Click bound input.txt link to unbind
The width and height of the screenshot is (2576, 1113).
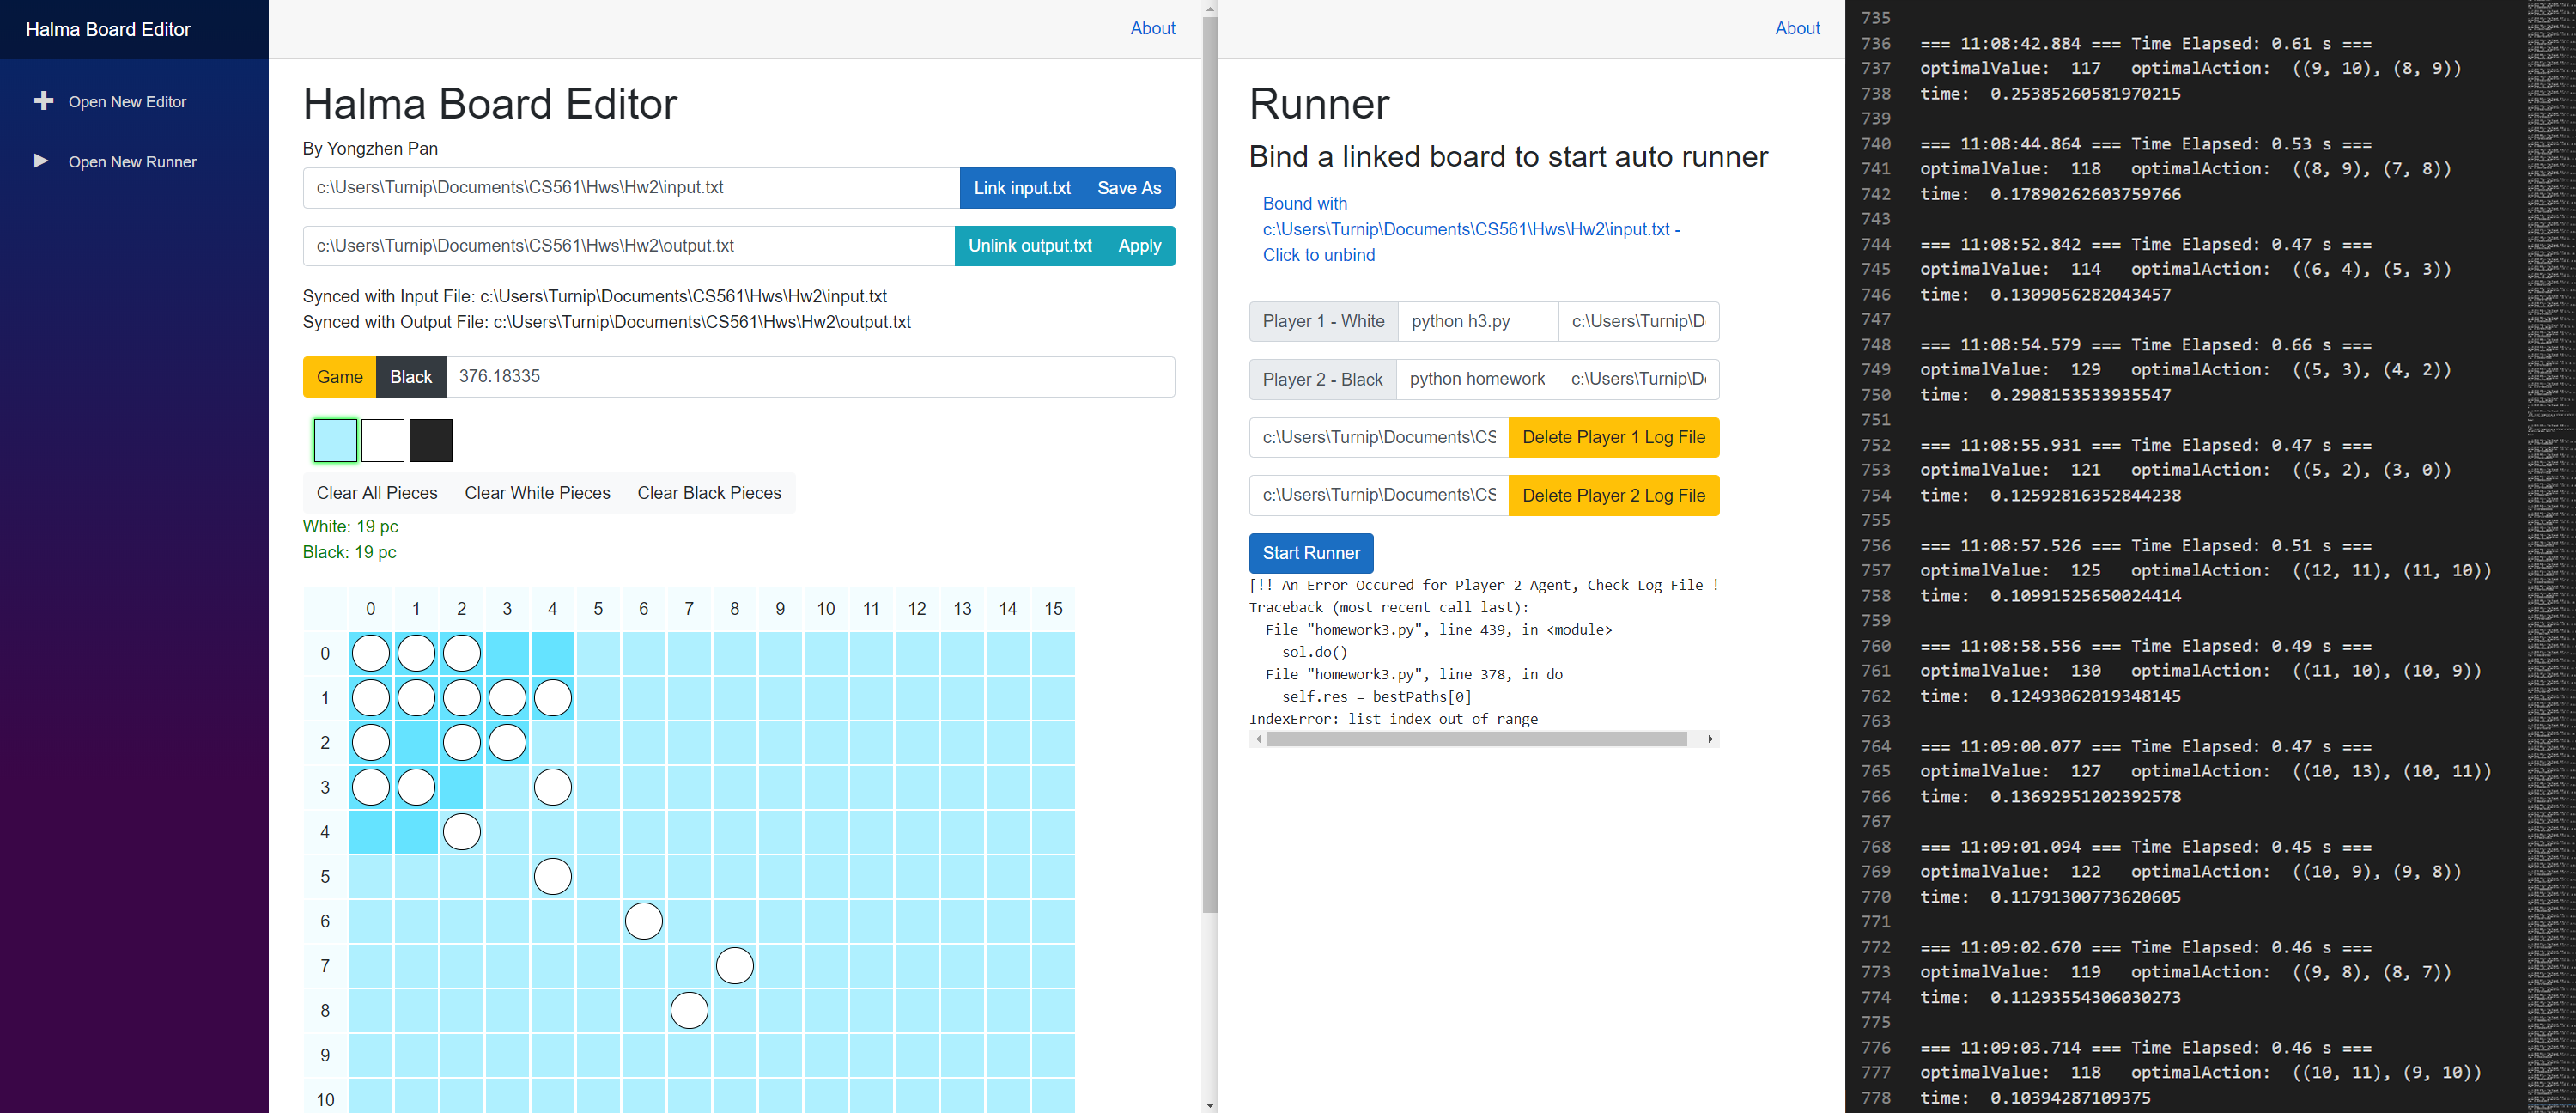[1470, 229]
